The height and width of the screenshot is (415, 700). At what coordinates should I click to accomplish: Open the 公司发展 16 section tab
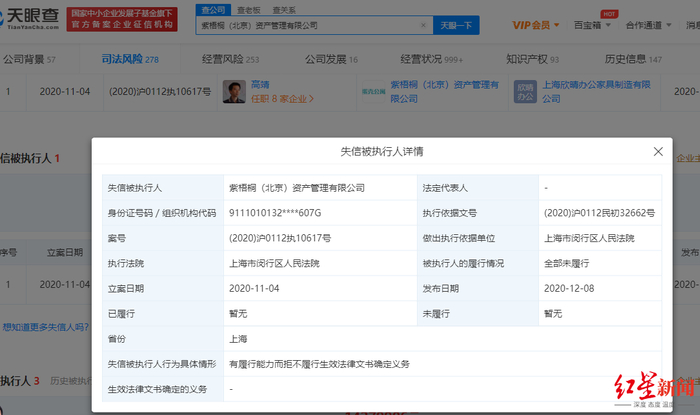331,59
